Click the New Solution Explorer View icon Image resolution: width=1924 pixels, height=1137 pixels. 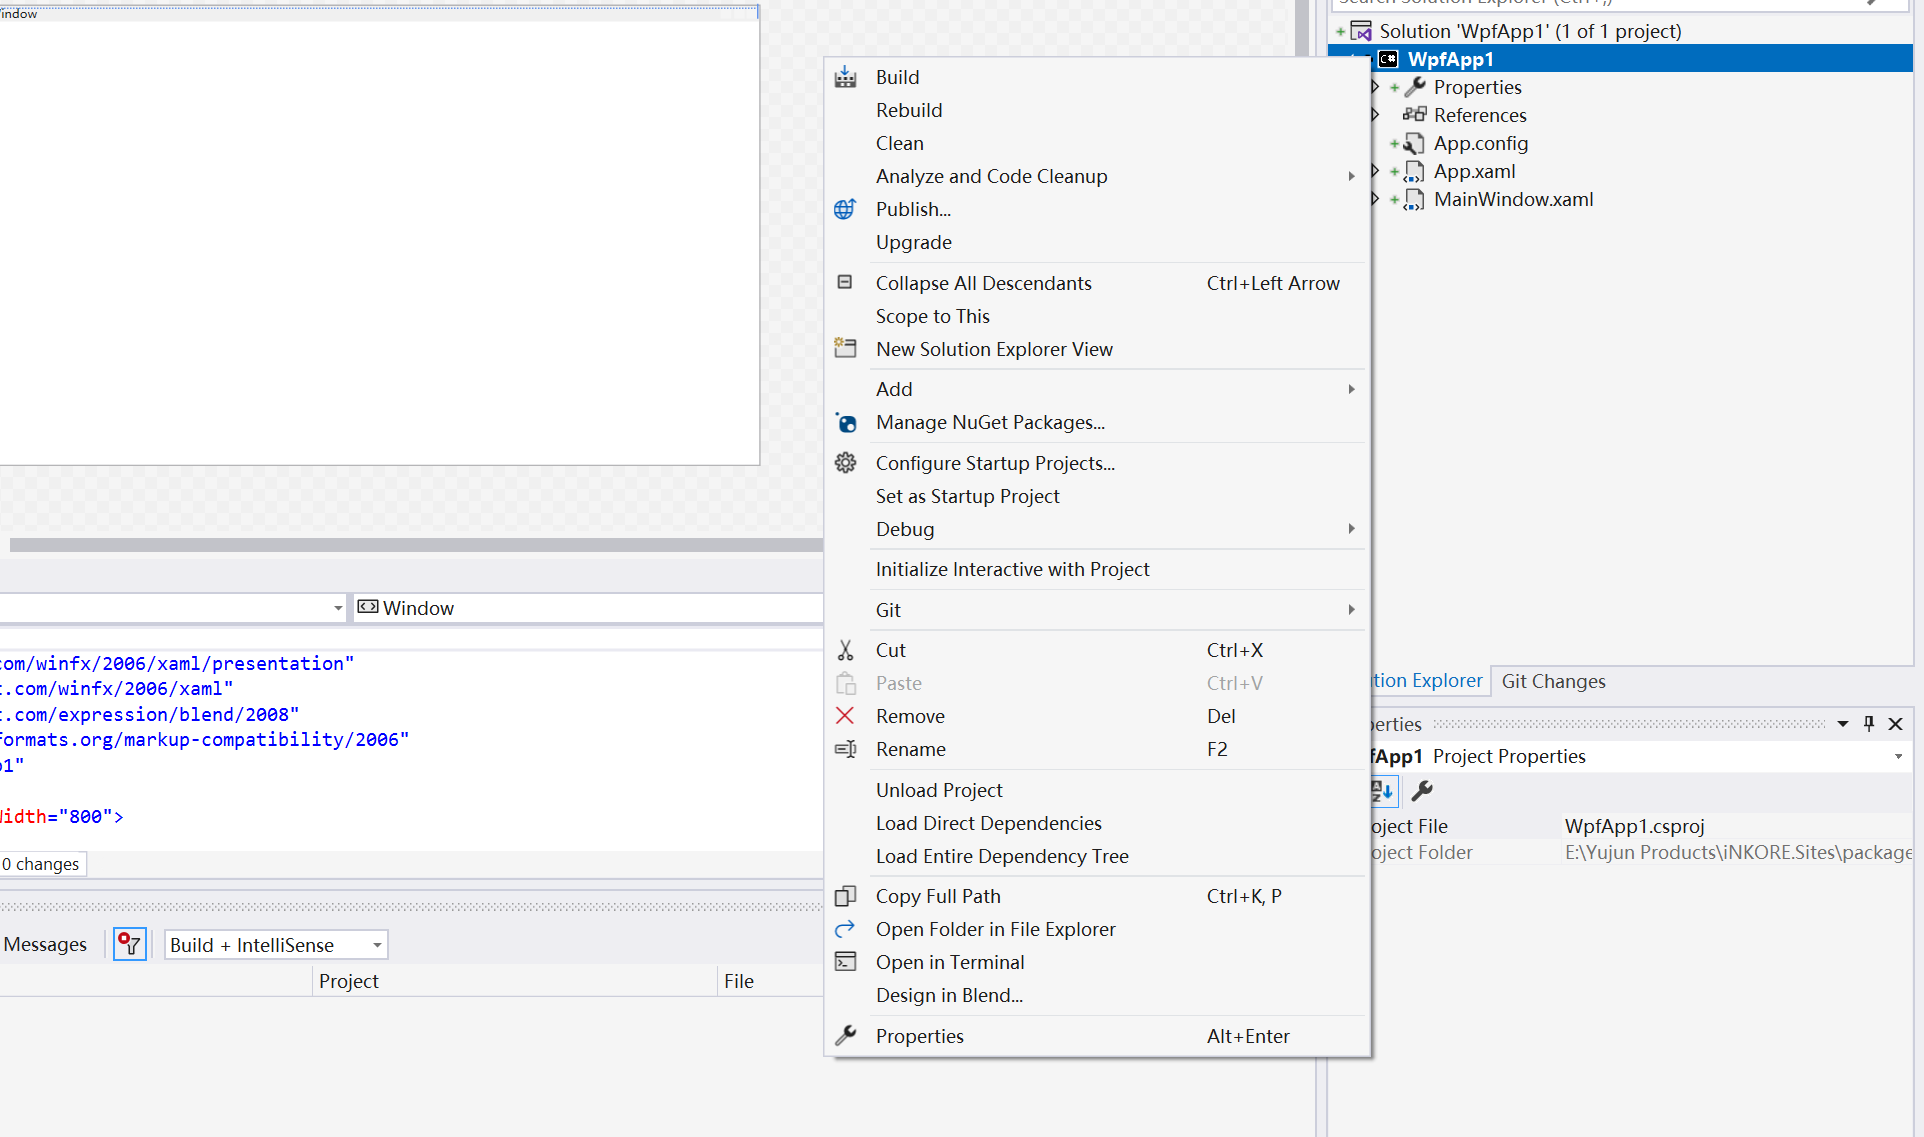click(845, 348)
